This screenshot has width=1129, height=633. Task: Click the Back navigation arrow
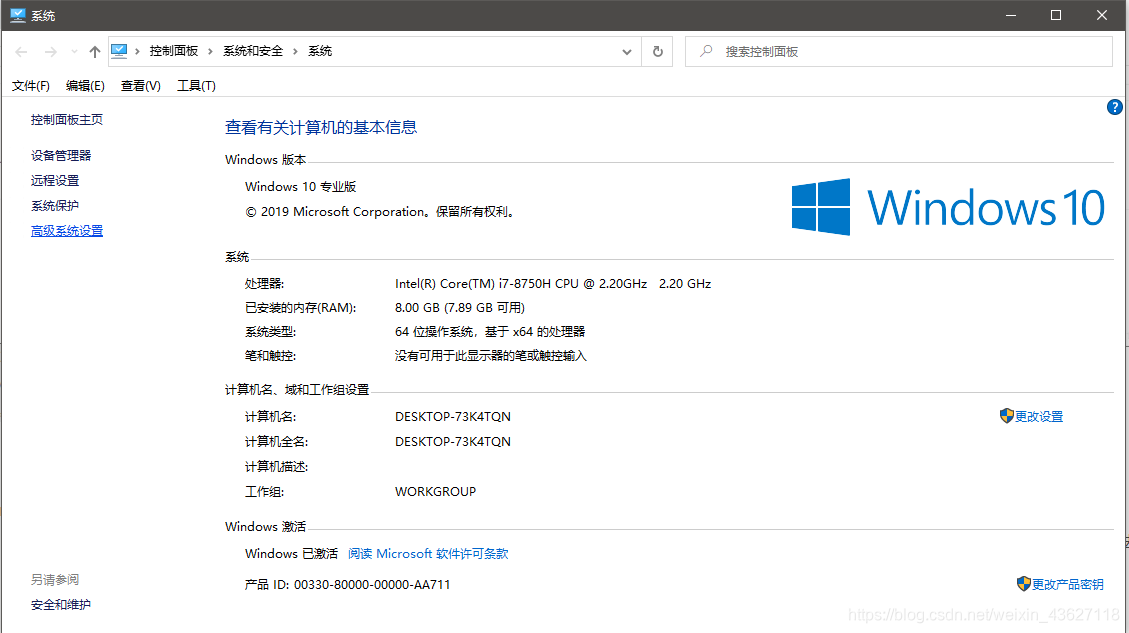tap(22, 52)
